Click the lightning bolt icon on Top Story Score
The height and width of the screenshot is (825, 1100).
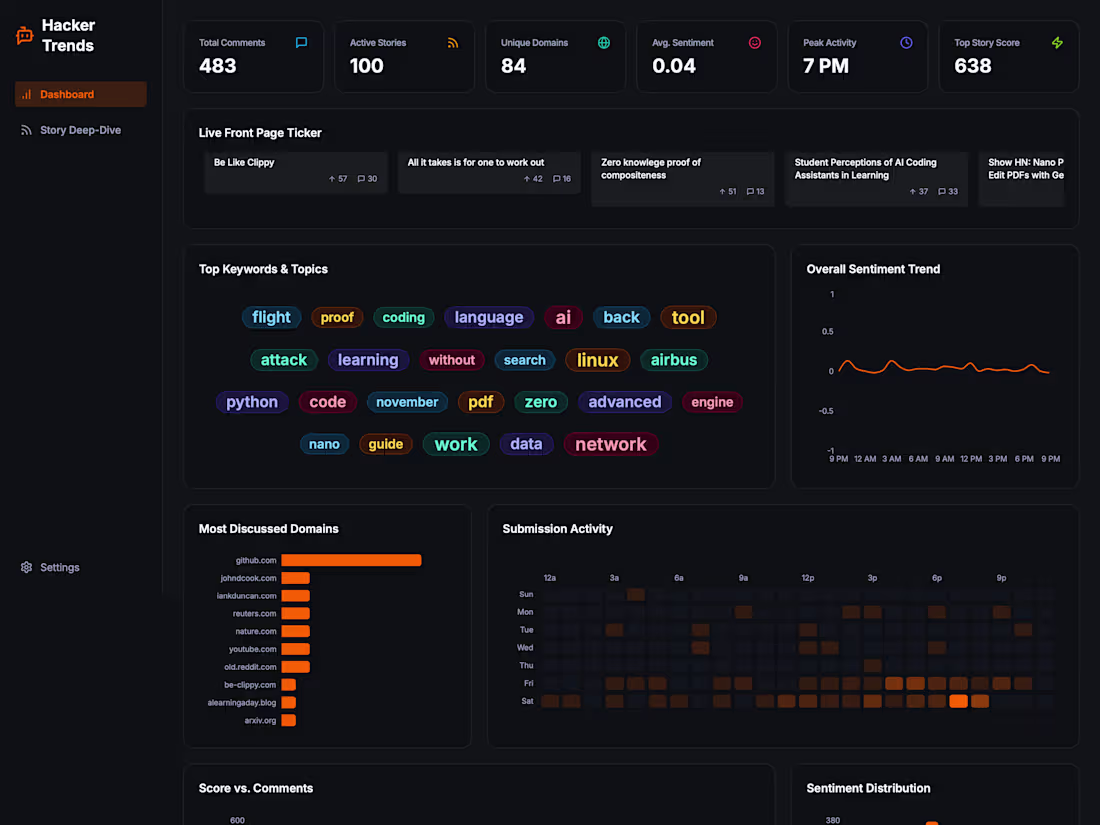coord(1056,43)
